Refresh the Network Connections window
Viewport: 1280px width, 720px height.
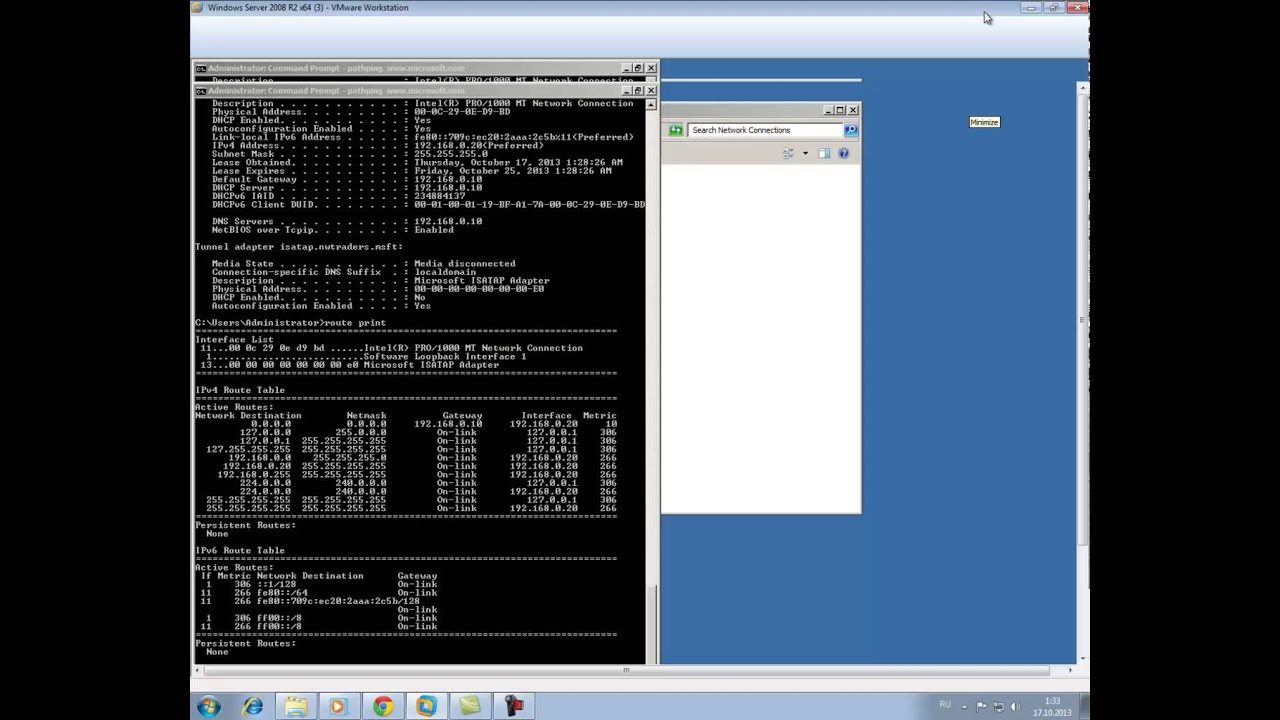[x=676, y=130]
